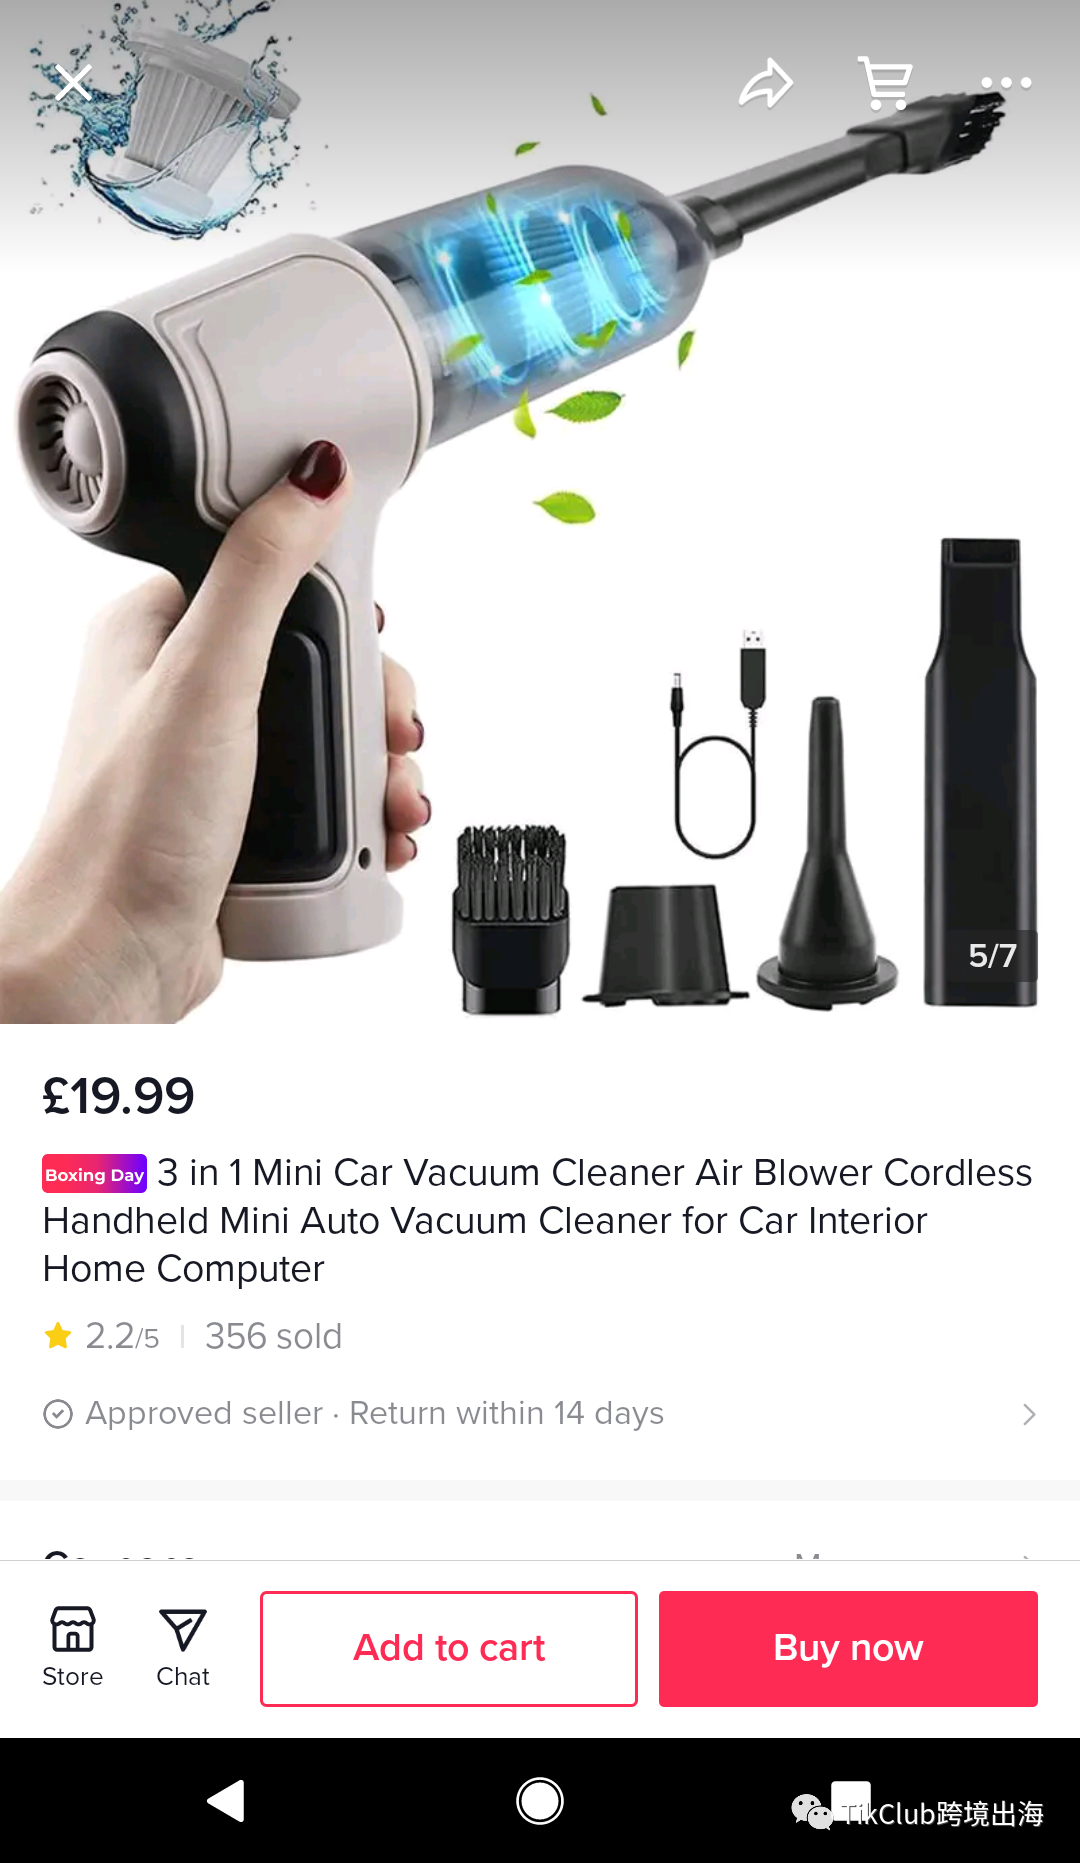Open the Store icon

73,1647
